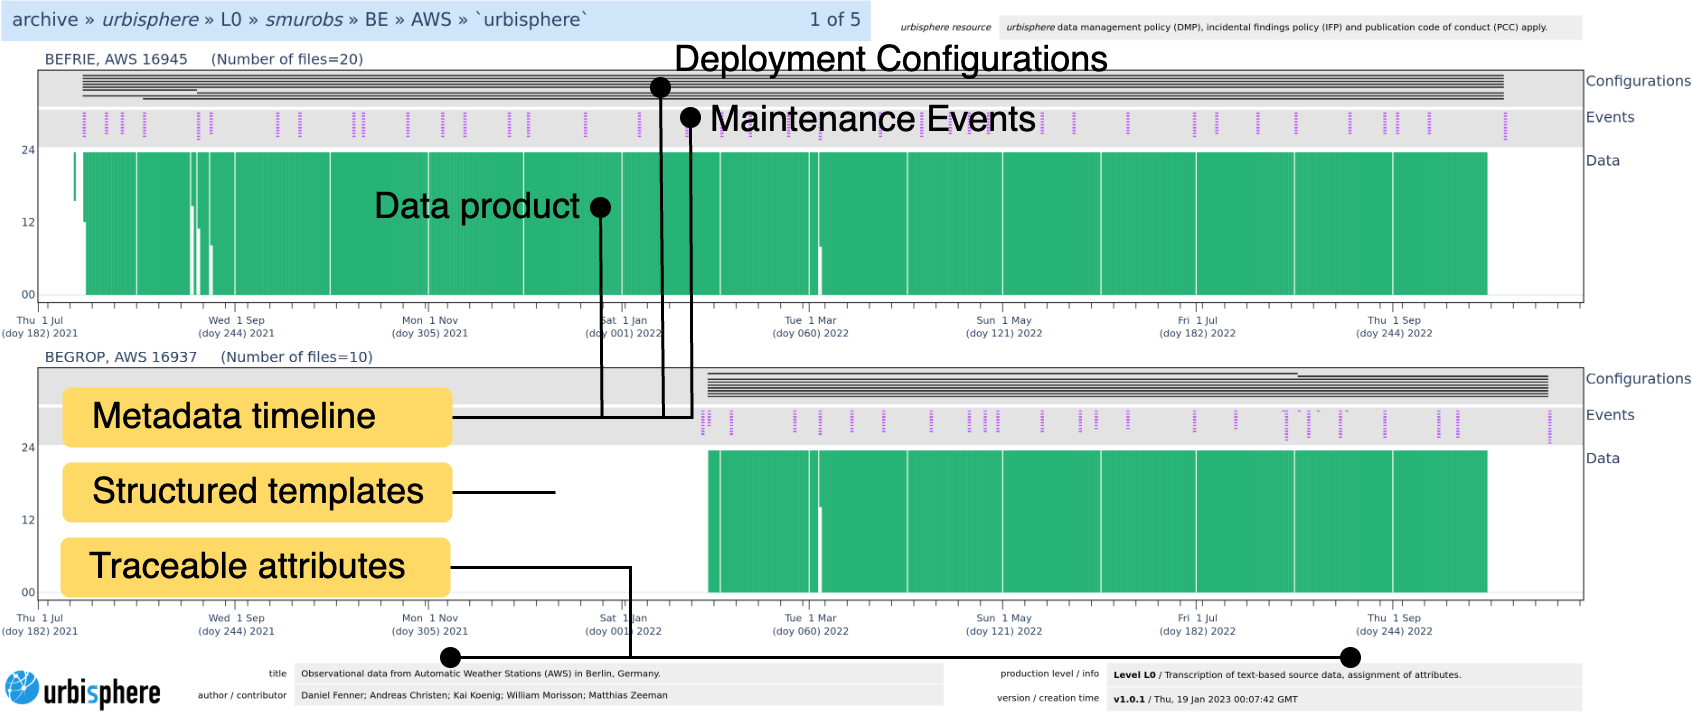This screenshot has width=1692, height=712.
Task: Select the 'Structured templates' yellow box
Action: [x=257, y=491]
